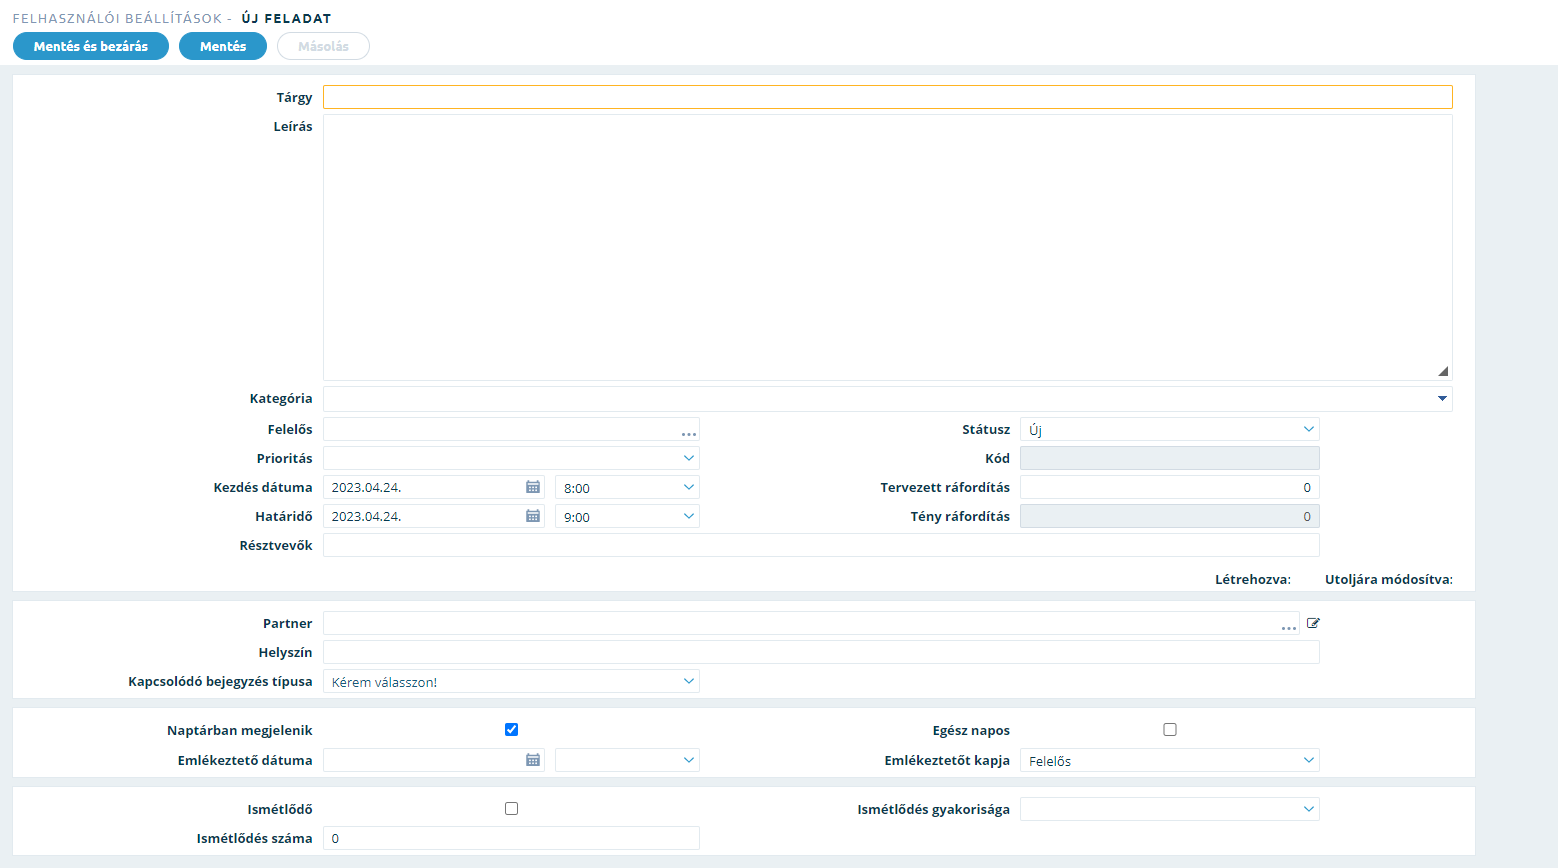This screenshot has width=1558, height=868.
Task: Click the Helyszín input field
Action: pyautogui.click(x=821, y=652)
